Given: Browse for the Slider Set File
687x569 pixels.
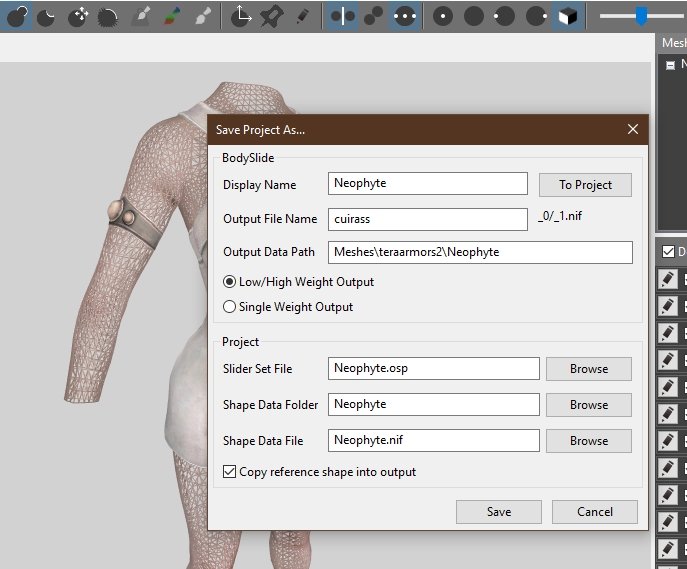Looking at the screenshot, I should tap(588, 369).
